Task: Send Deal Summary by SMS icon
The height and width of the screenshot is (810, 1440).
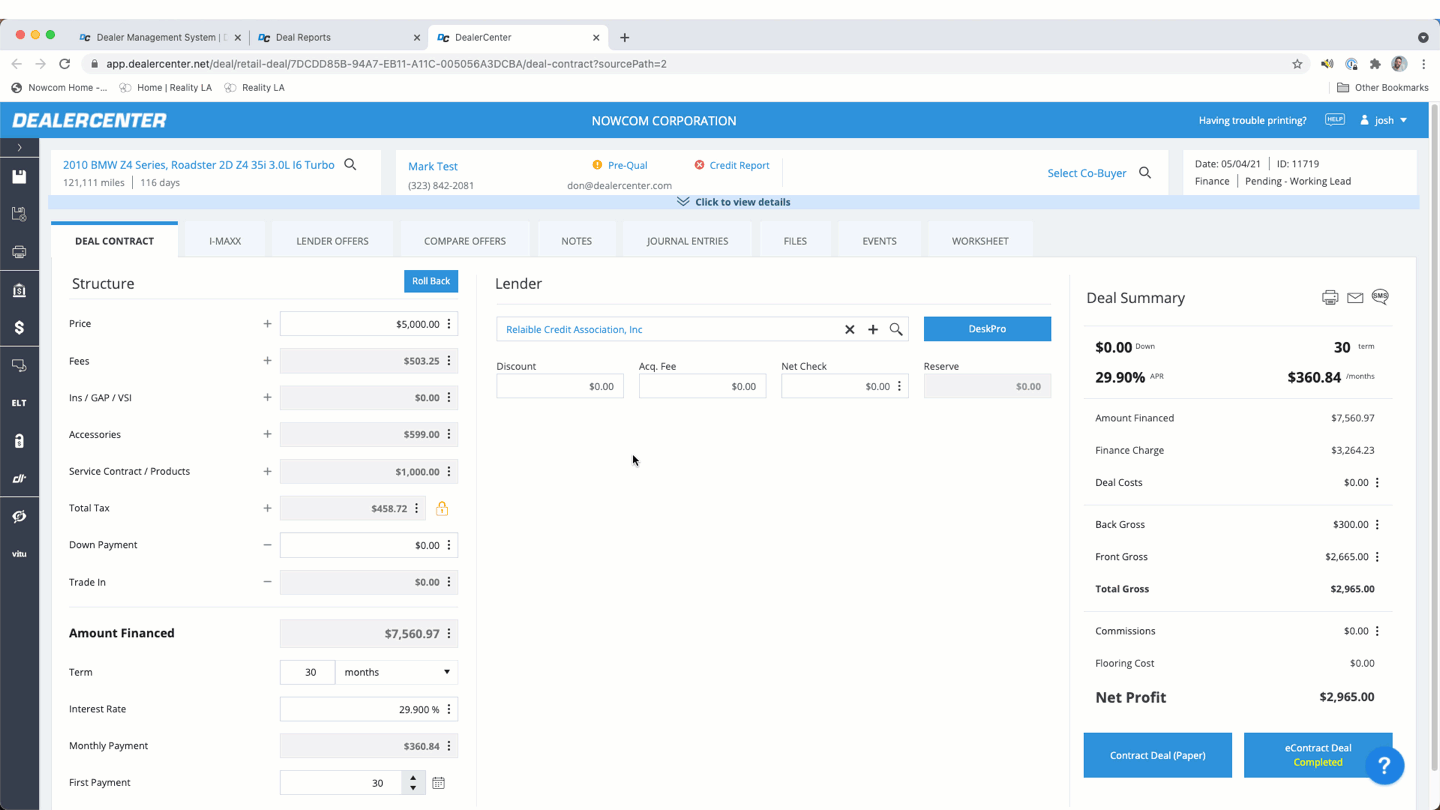Action: click(x=1380, y=296)
